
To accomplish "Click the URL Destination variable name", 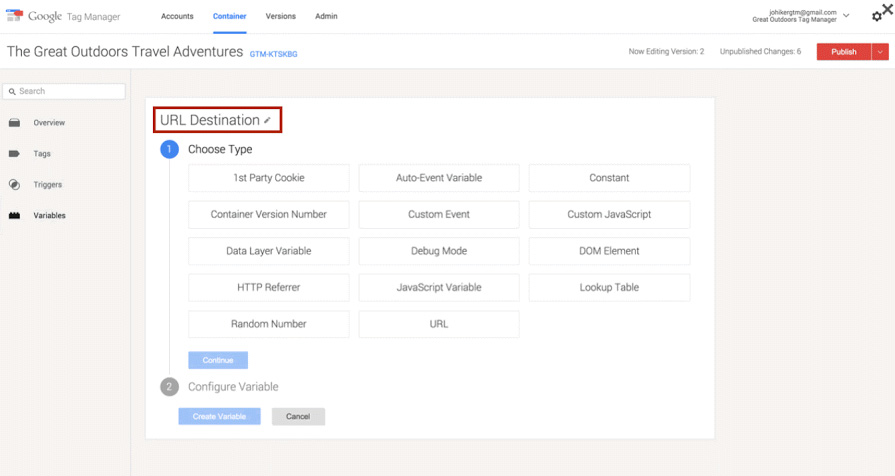I will click(x=209, y=120).
